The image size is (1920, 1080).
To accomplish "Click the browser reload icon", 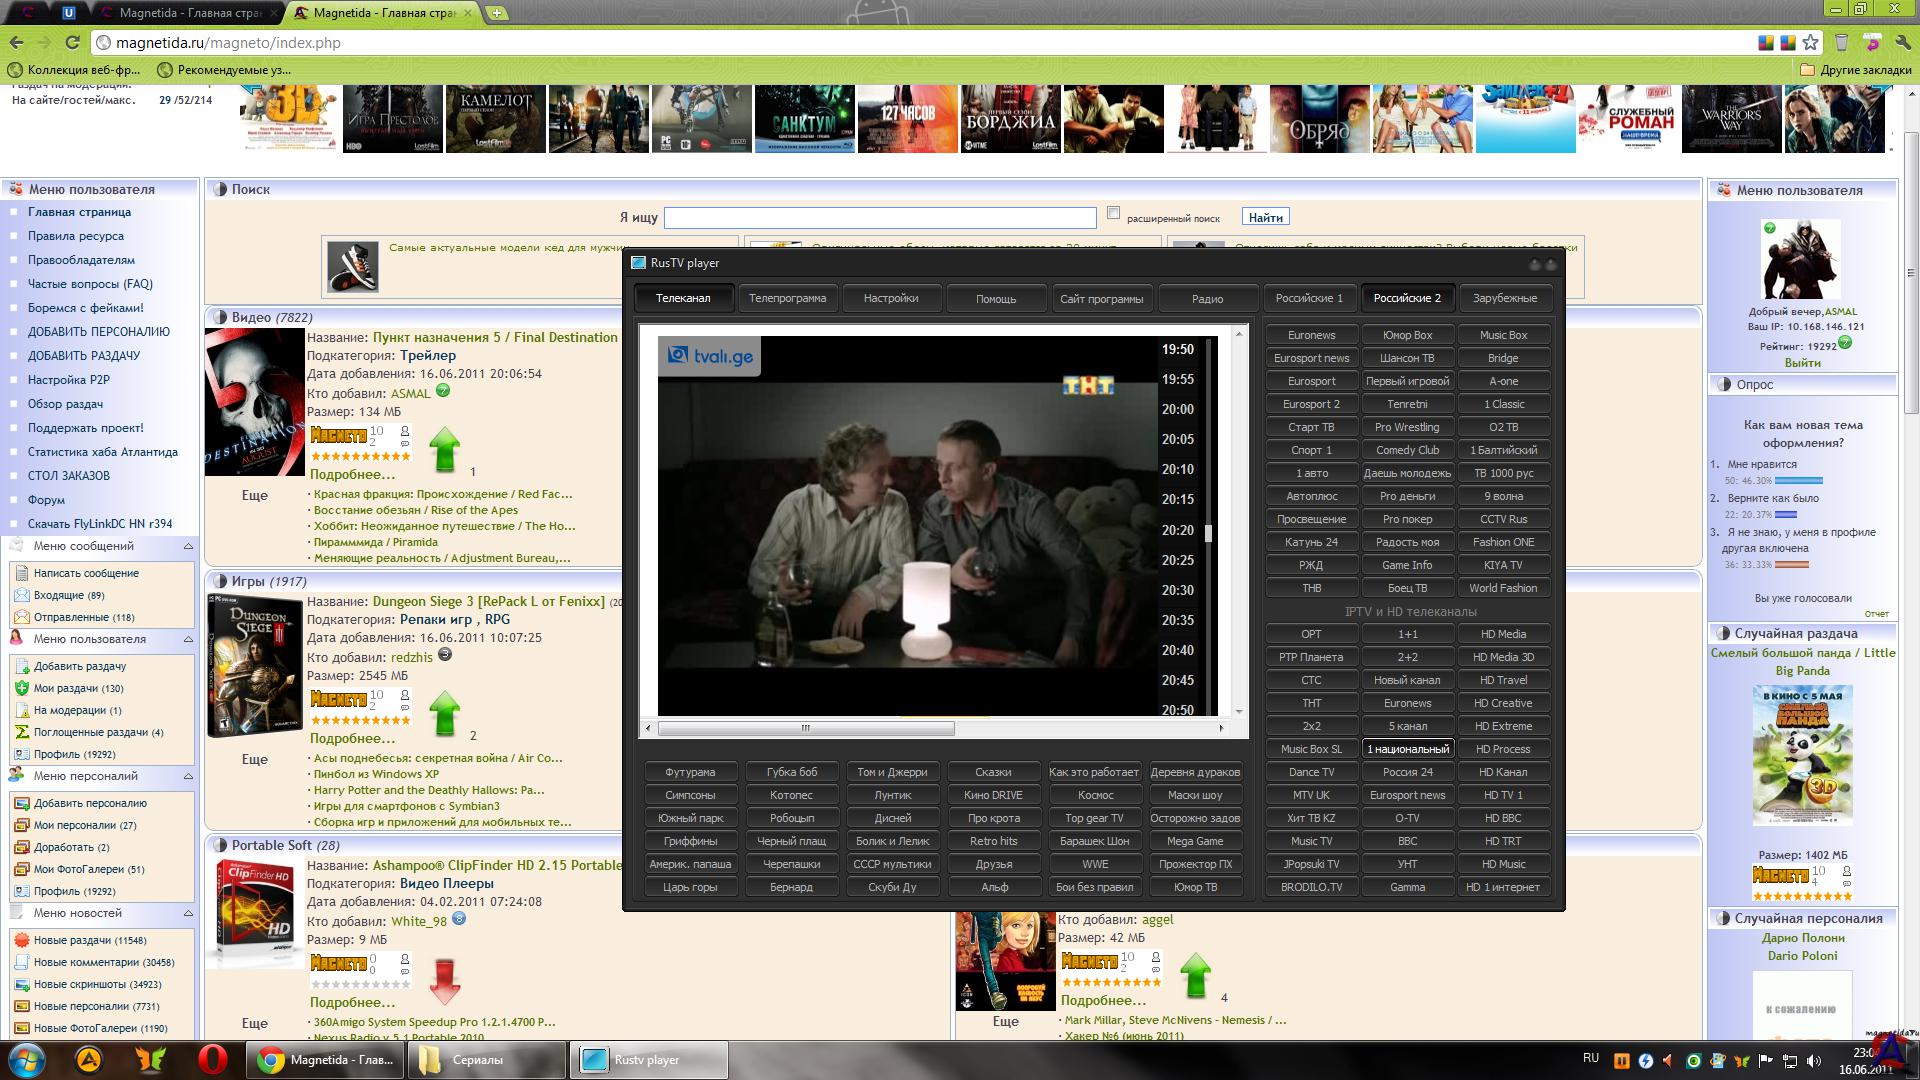I will point(72,42).
